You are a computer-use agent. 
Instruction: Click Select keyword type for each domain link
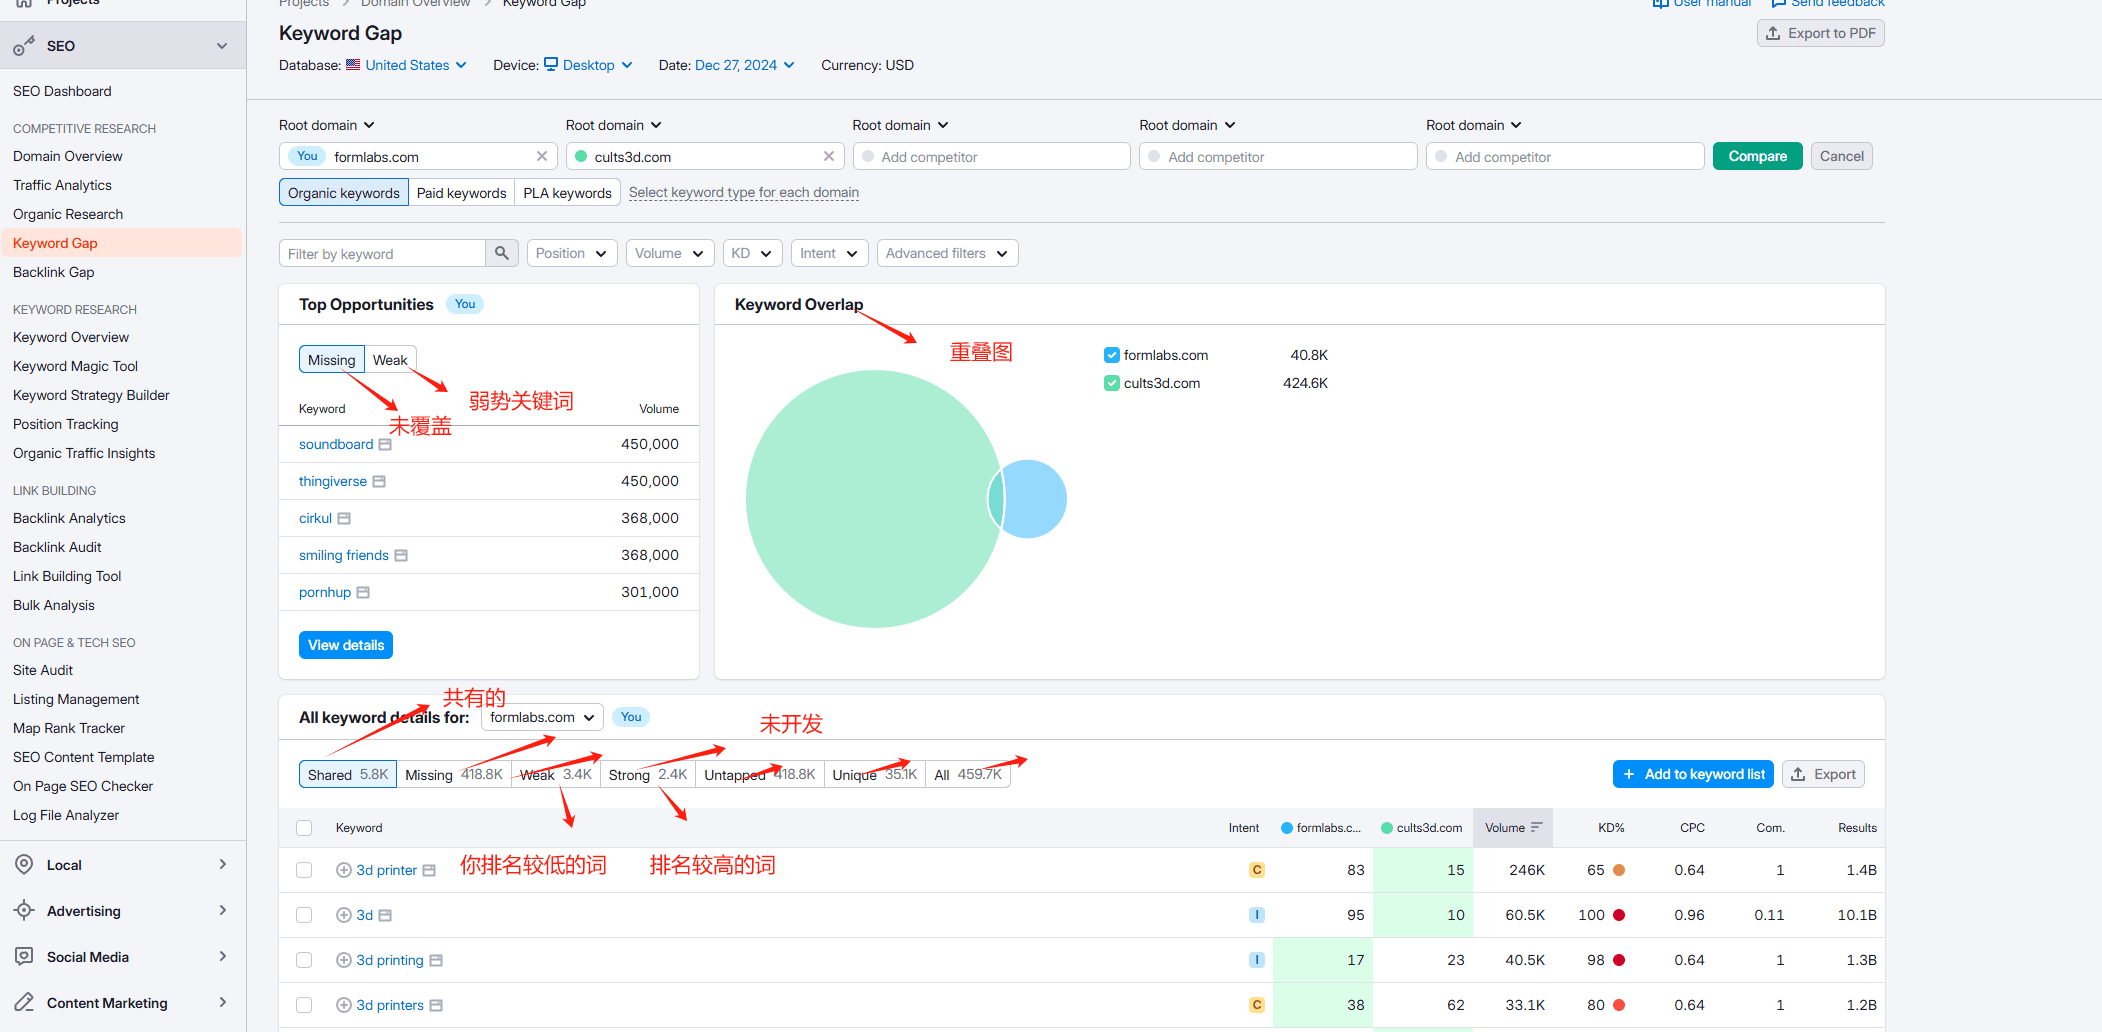(743, 192)
